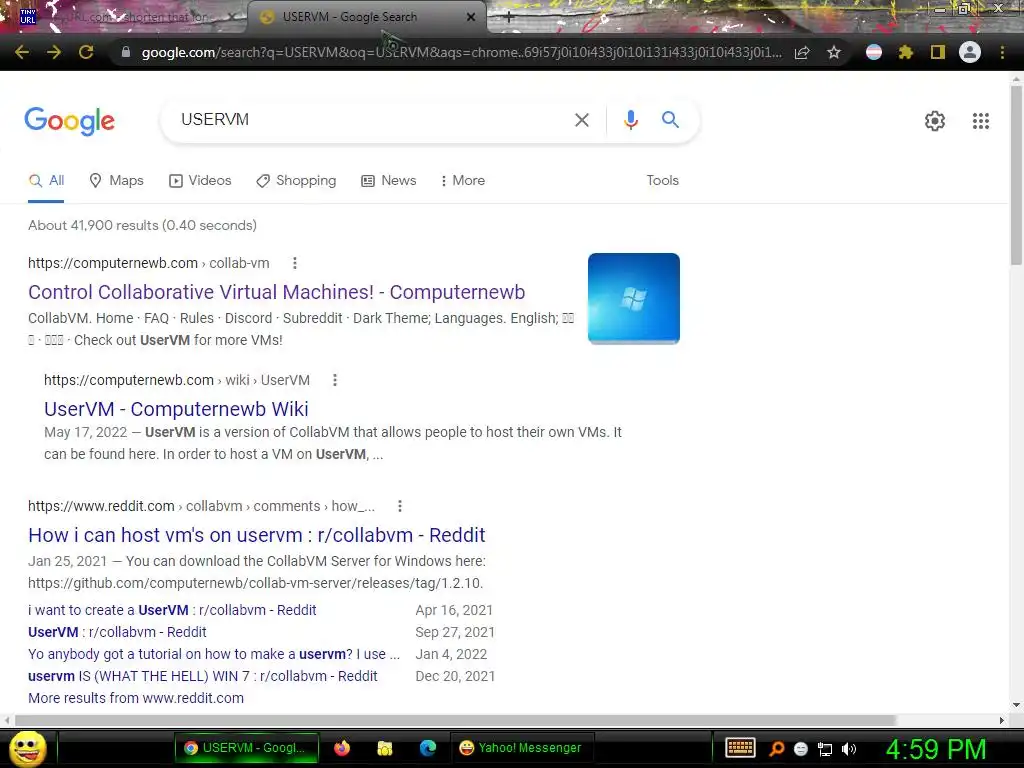The height and width of the screenshot is (768, 1024).
Task: Switch to the Shopping tab
Action: pos(296,181)
